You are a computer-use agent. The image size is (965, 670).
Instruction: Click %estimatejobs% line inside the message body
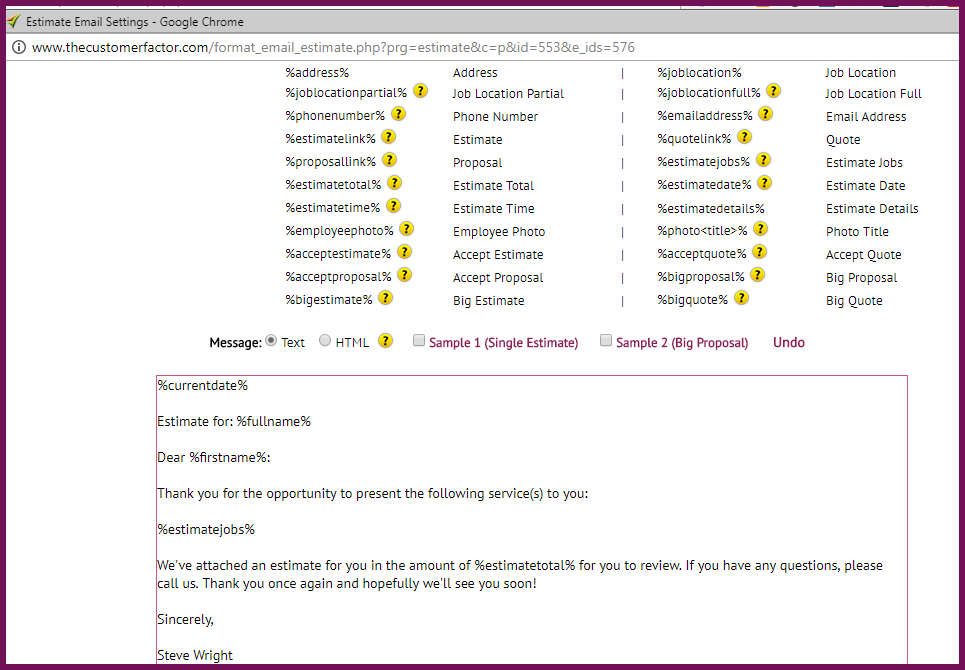(206, 530)
